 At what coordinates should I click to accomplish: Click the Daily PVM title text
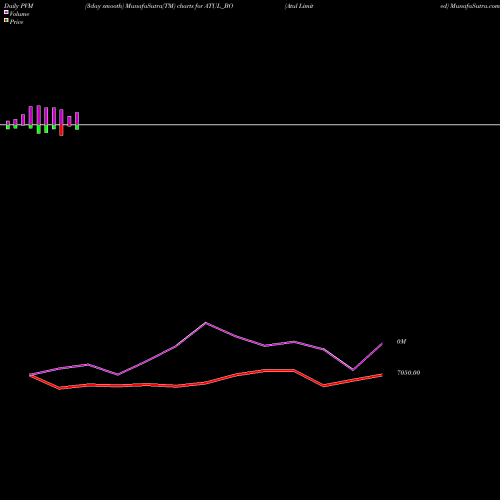(19, 6)
